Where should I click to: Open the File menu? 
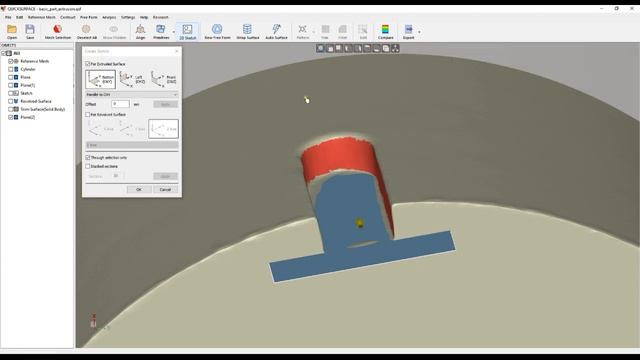click(8, 18)
